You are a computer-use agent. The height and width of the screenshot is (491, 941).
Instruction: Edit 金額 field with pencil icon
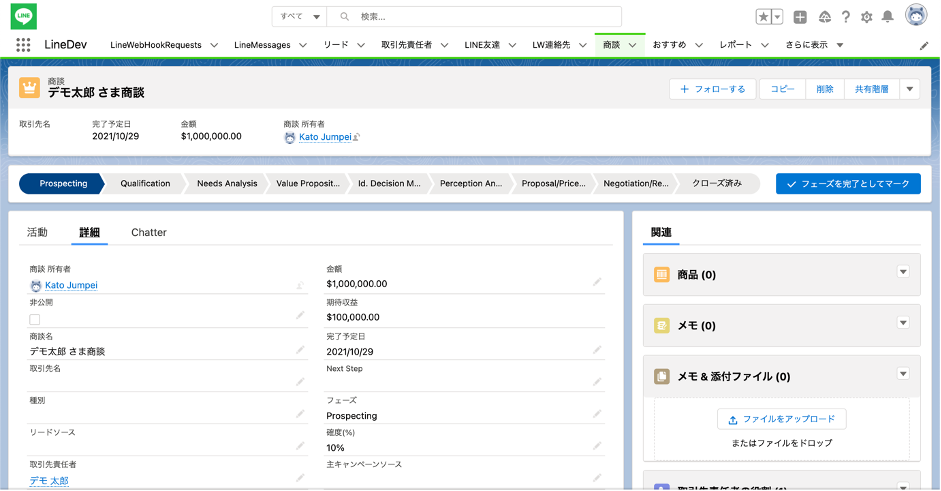[x=597, y=283]
